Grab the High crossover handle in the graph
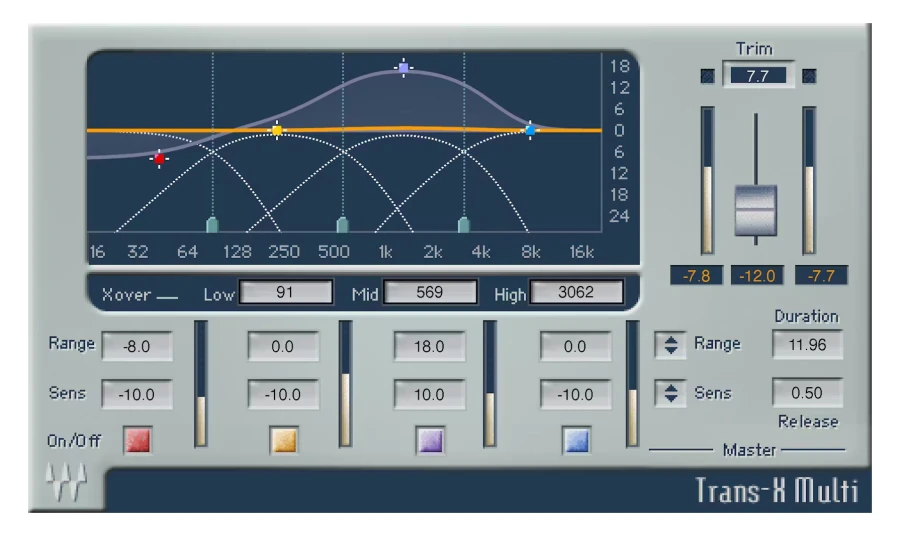Screen dimensions: 900x536 tap(464, 224)
